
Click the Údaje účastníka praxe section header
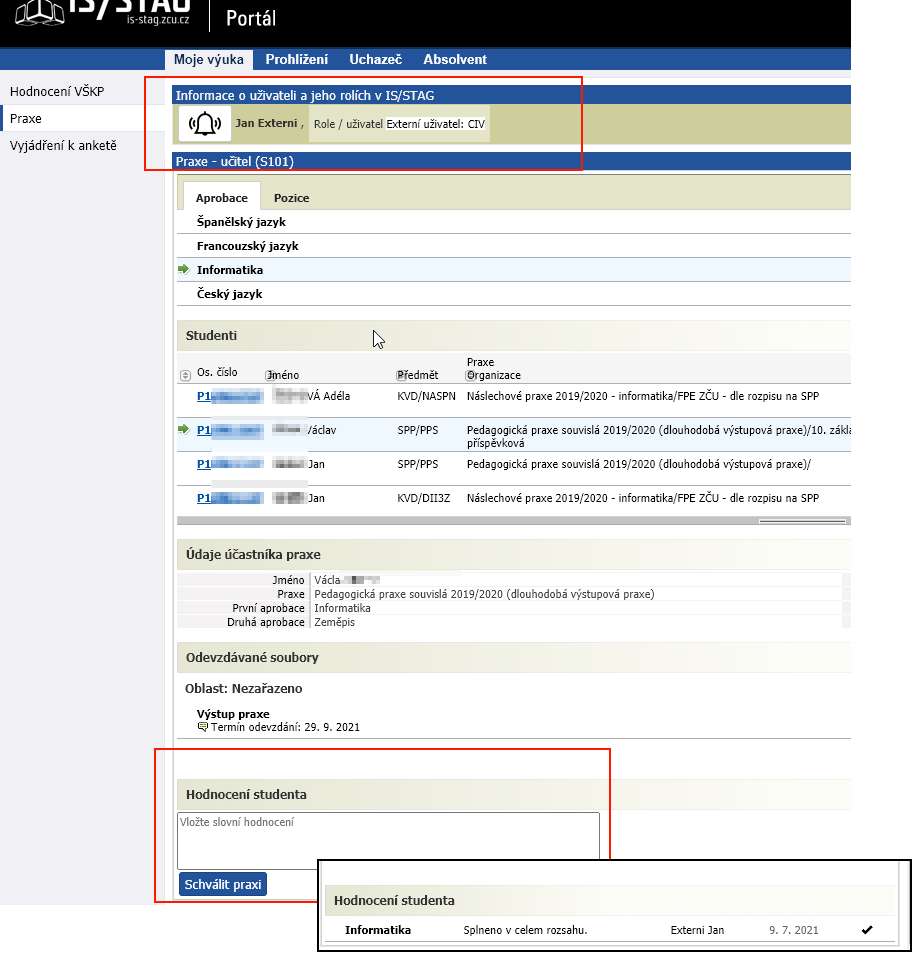[513, 554]
